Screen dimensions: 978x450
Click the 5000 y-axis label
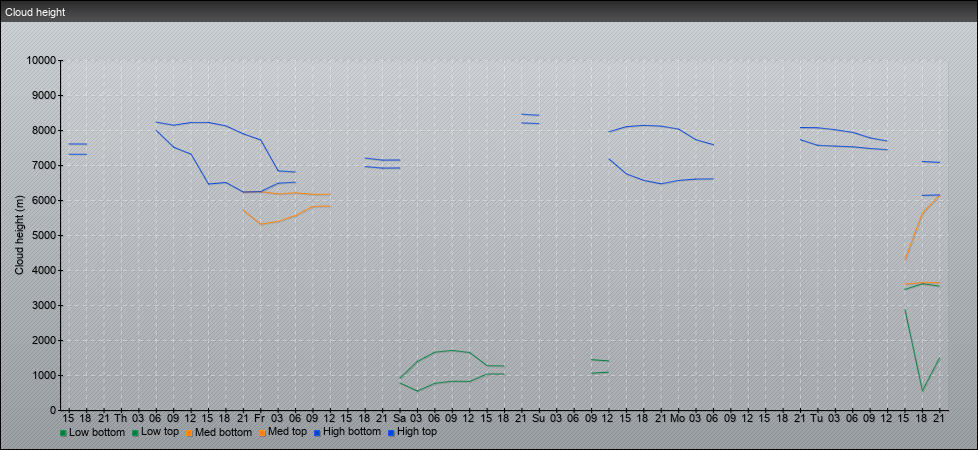(x=44, y=235)
